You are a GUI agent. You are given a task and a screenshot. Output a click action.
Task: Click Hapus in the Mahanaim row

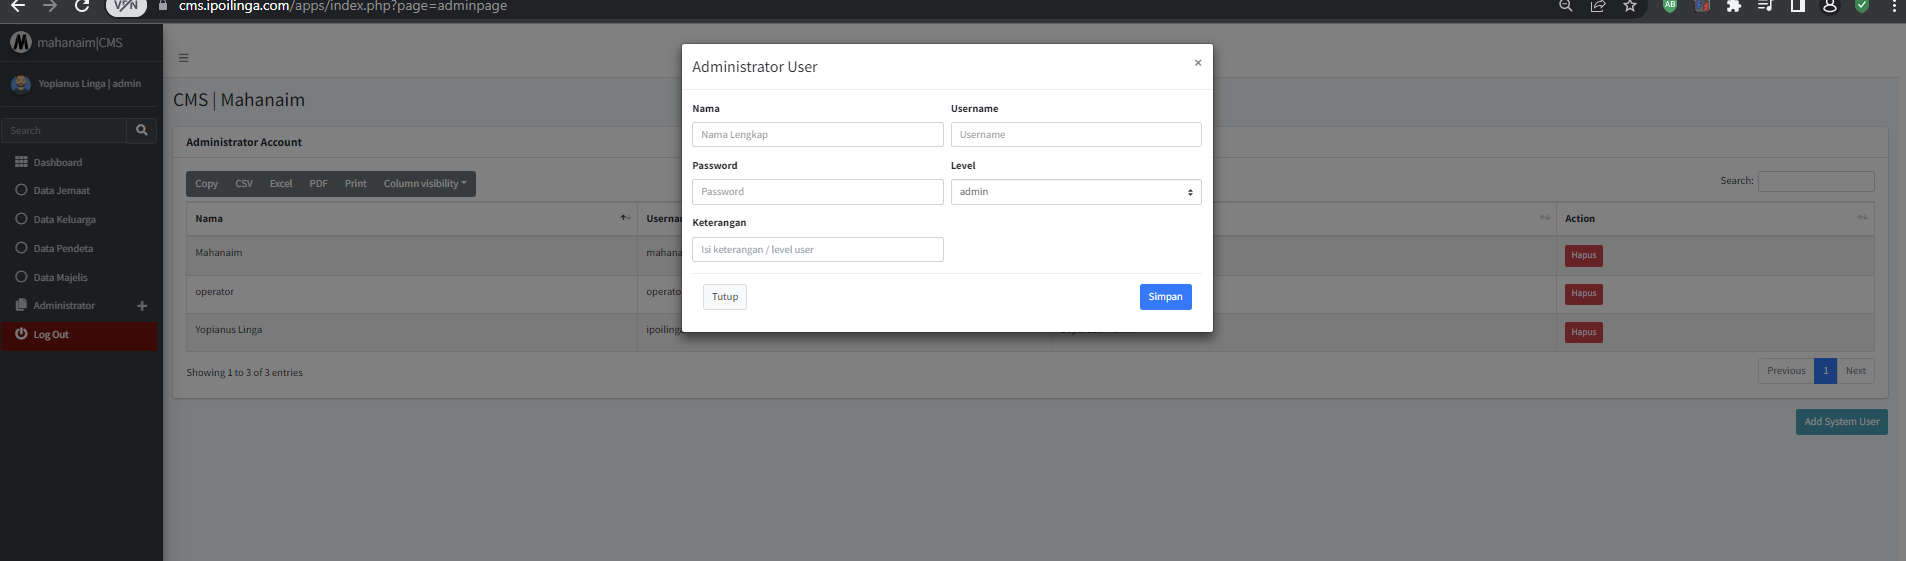point(1584,256)
